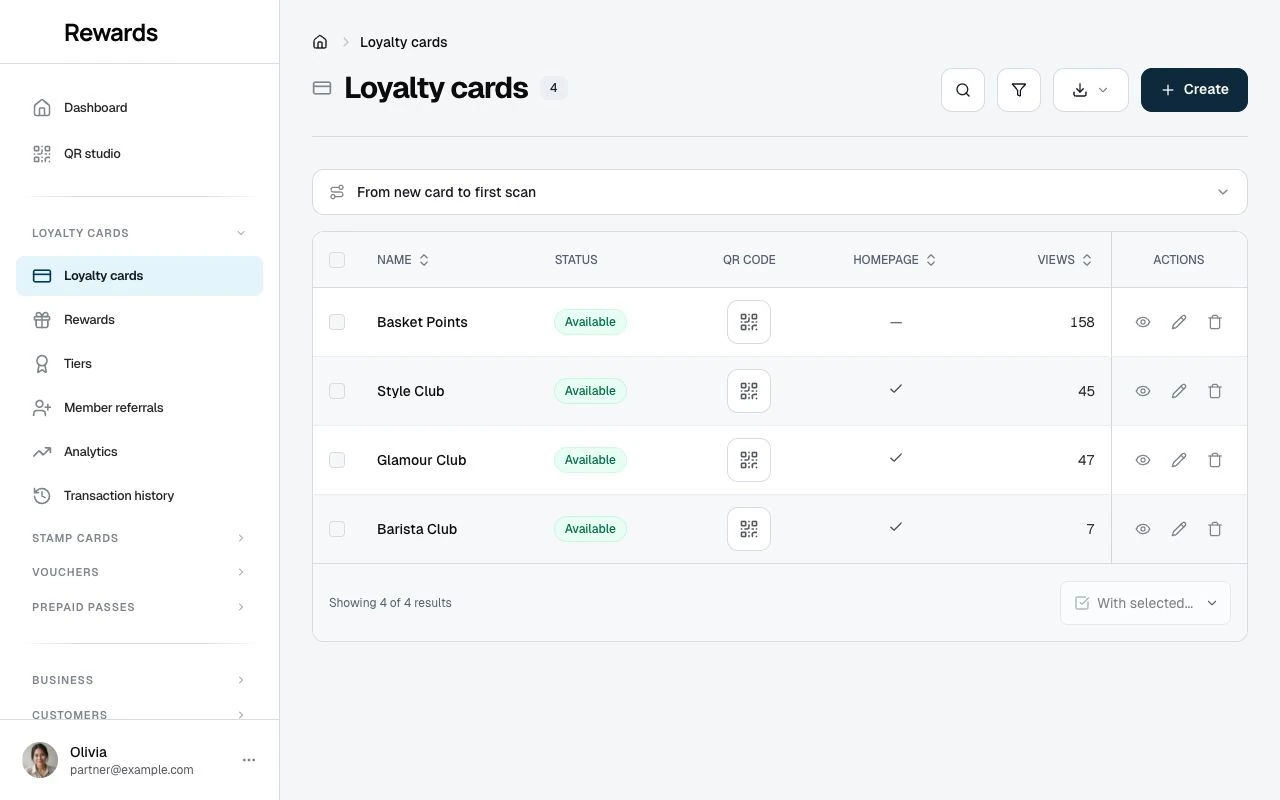
Task: Check the Glamour Club row checkbox
Action: 337,460
